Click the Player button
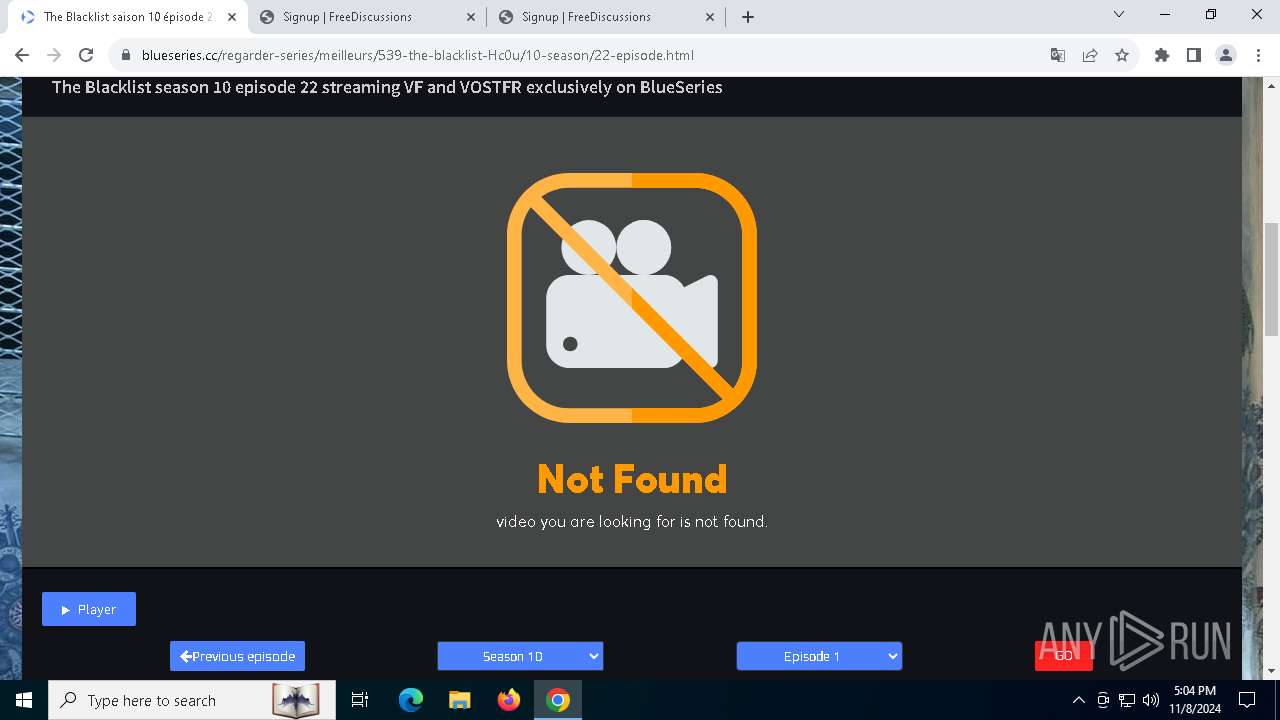 (89, 609)
